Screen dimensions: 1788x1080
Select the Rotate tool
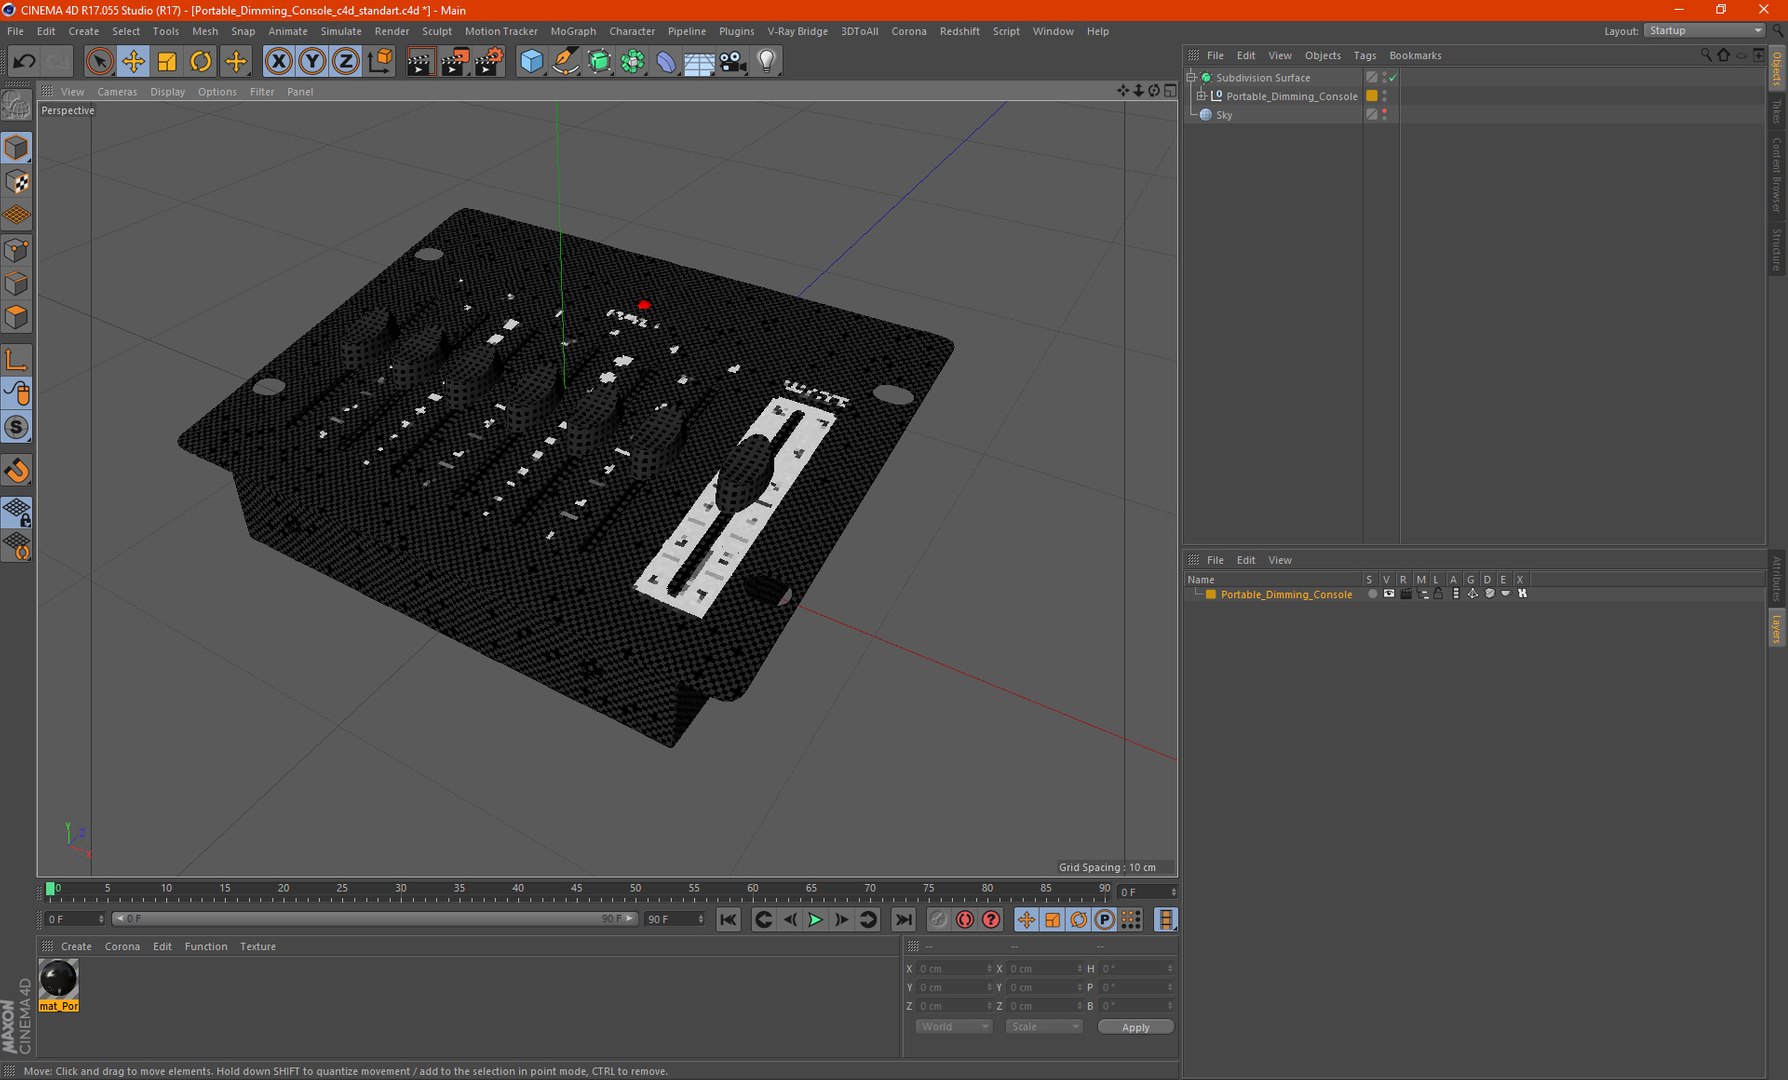pyautogui.click(x=201, y=62)
